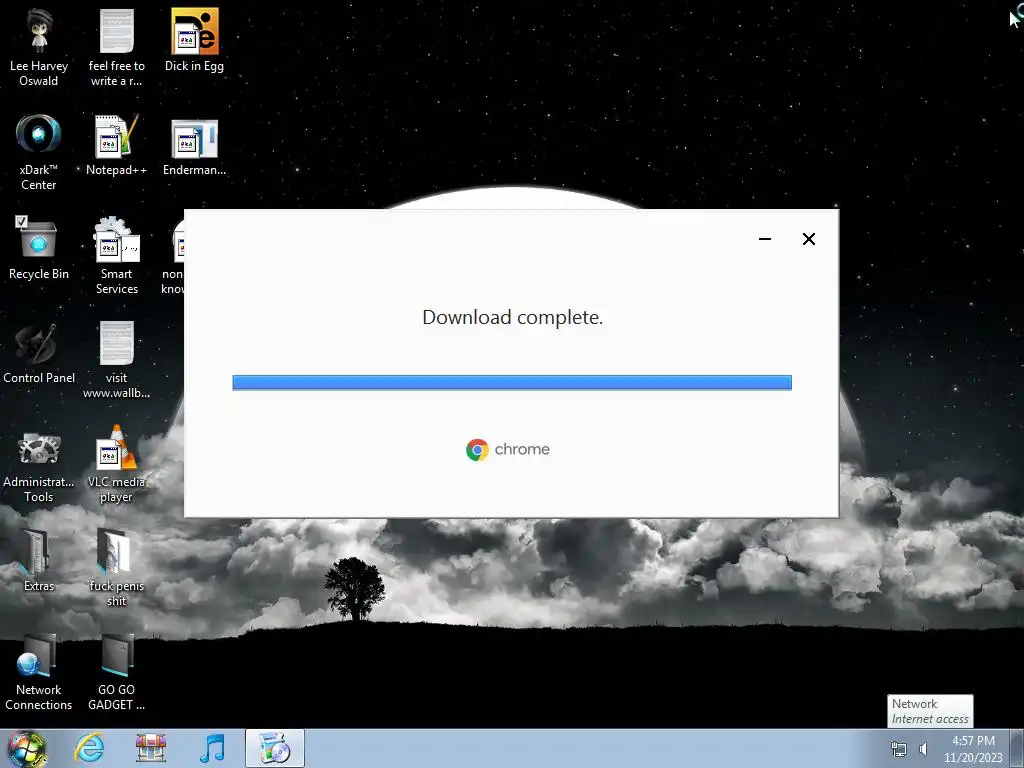Open Smart Services desktop icon
The image size is (1024, 768).
116,255
